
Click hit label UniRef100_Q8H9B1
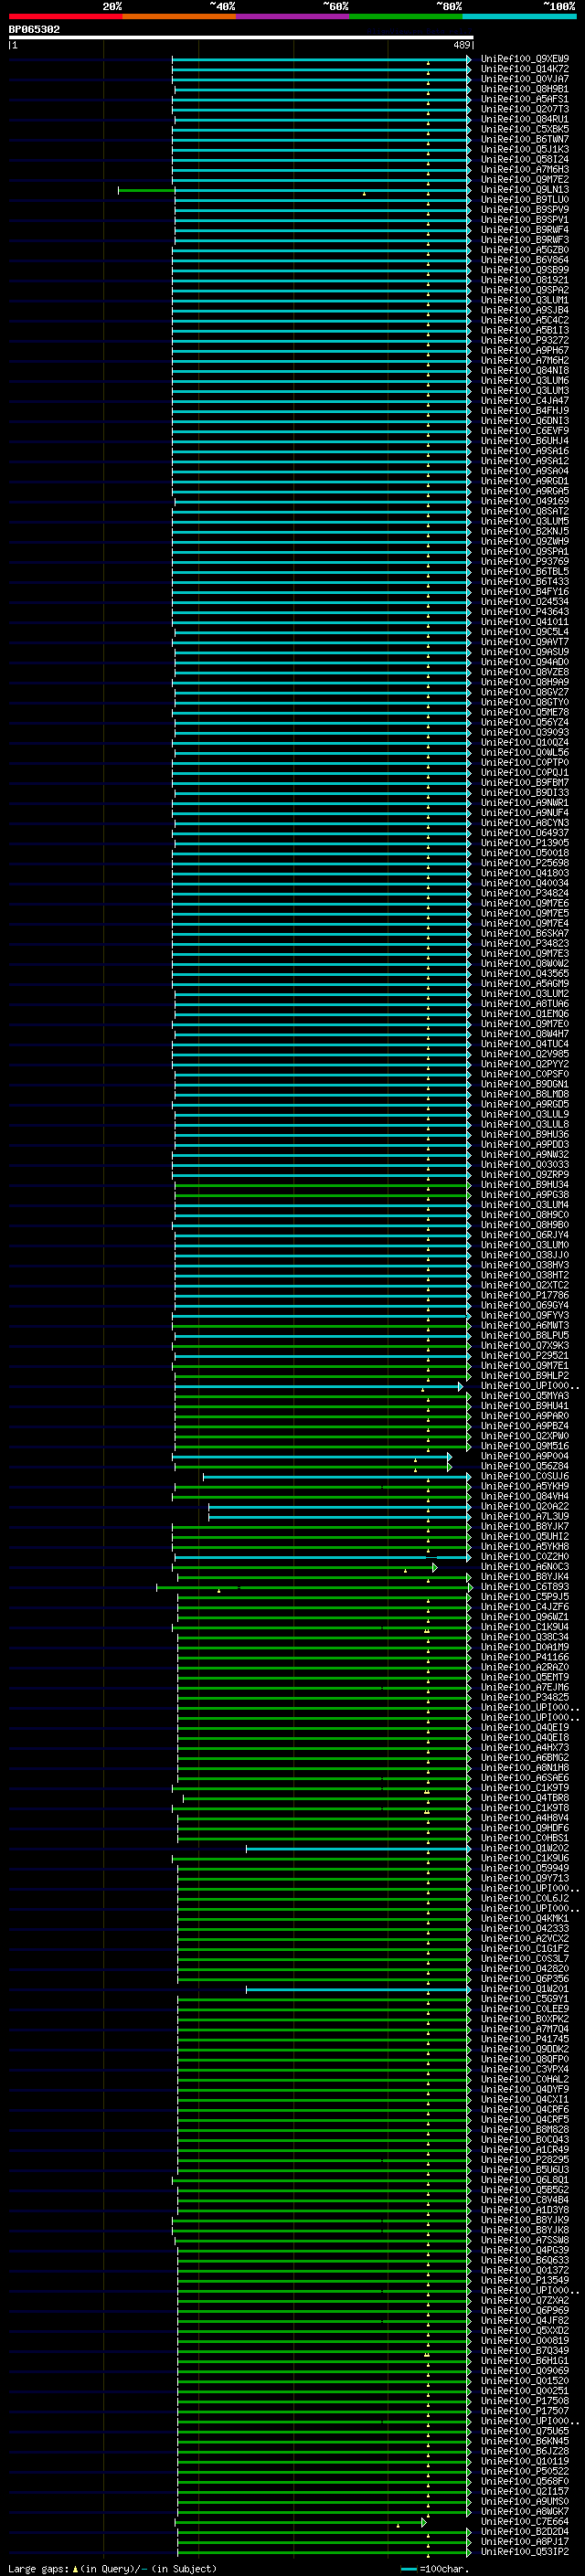coord(525,89)
